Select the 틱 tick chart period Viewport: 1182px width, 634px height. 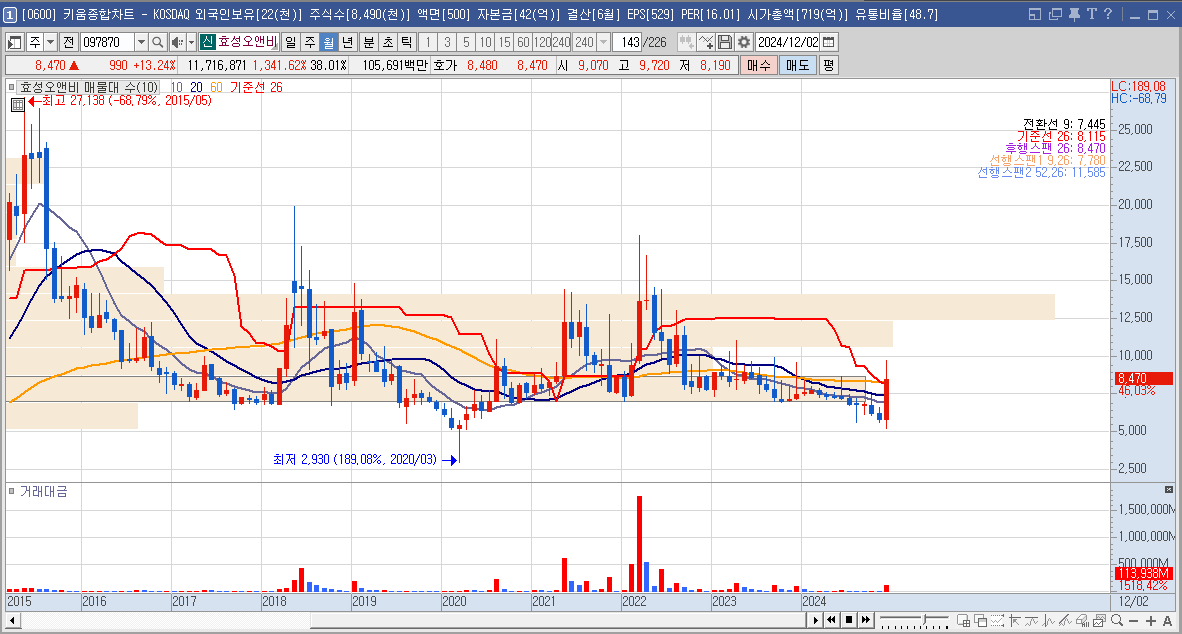tap(406, 42)
